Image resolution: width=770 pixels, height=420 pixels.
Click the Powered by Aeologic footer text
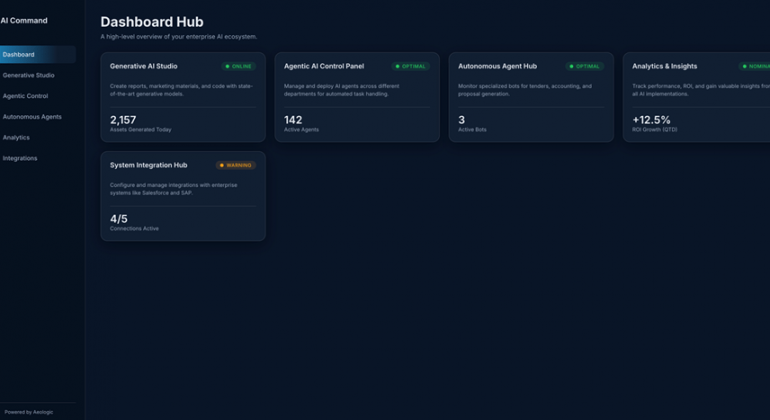(x=28, y=413)
